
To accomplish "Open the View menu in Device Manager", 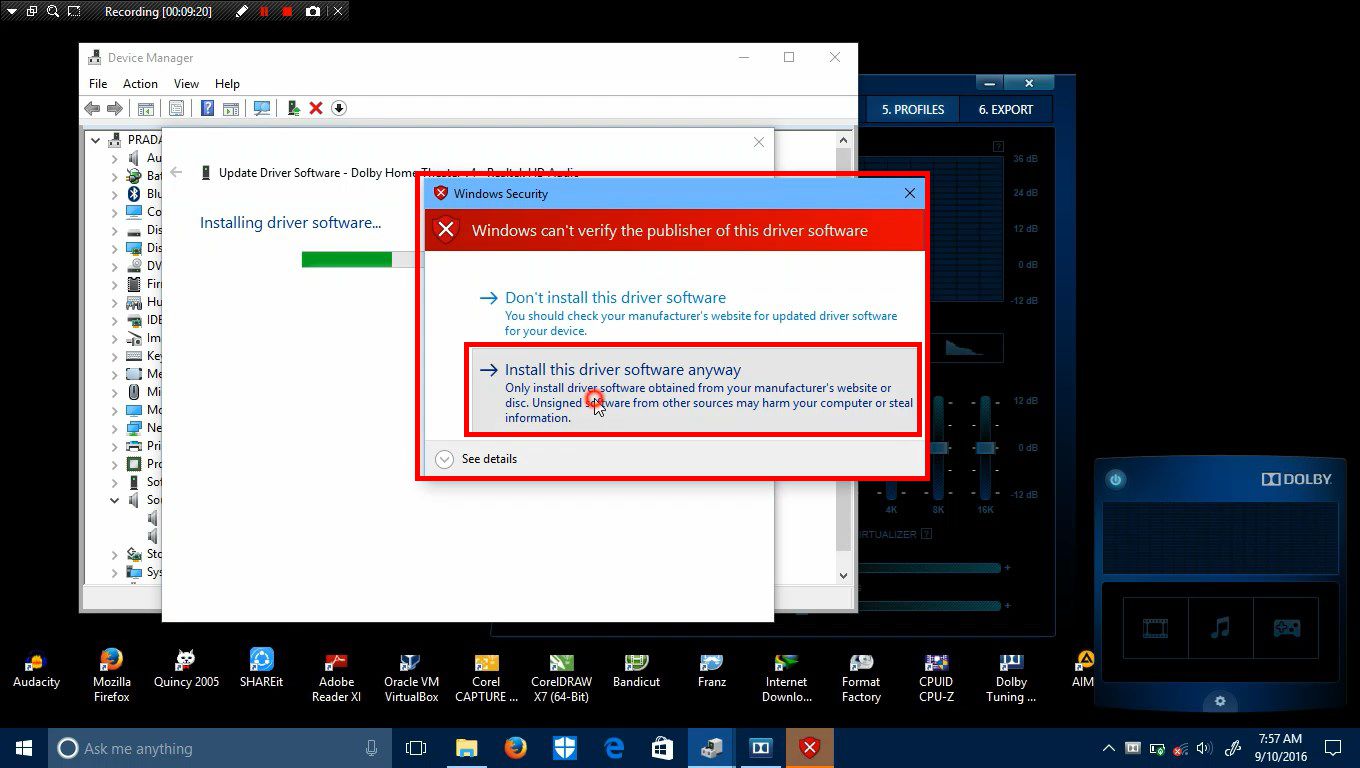I will [x=186, y=84].
